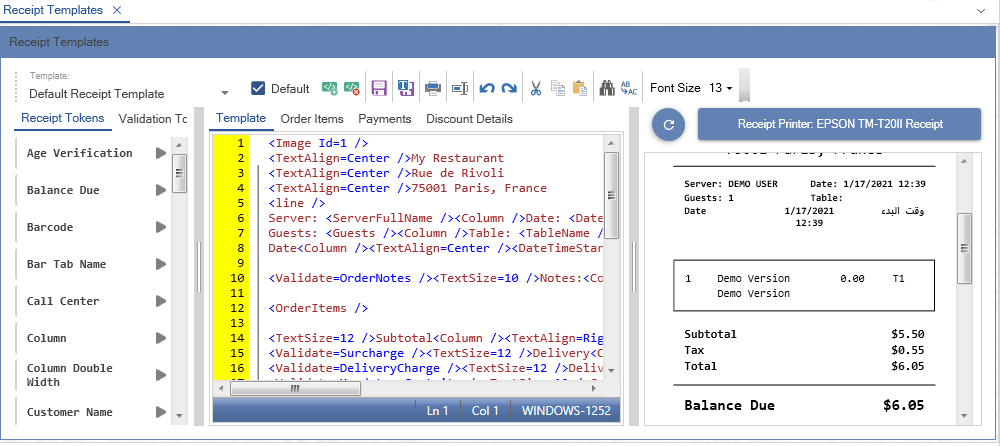Click the find and replace icon
The width and height of the screenshot is (1000, 446).
tap(629, 88)
